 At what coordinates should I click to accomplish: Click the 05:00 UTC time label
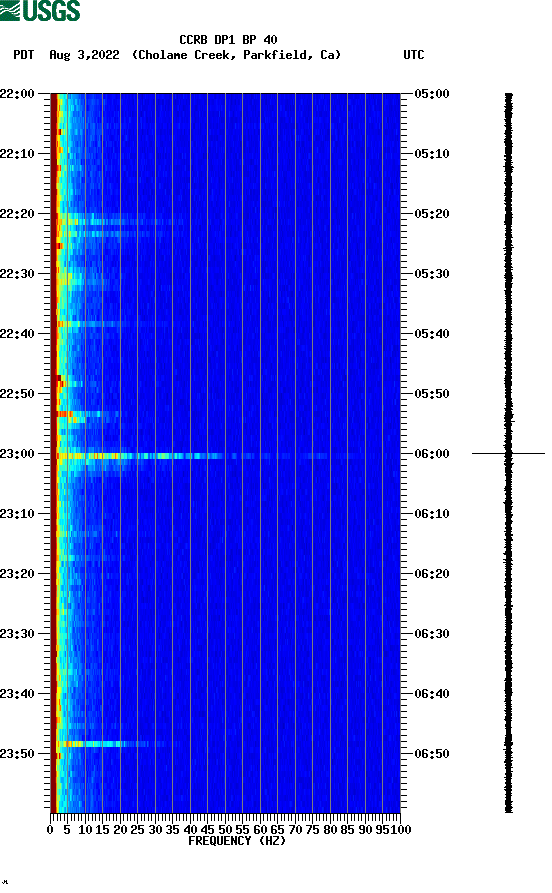(432, 93)
